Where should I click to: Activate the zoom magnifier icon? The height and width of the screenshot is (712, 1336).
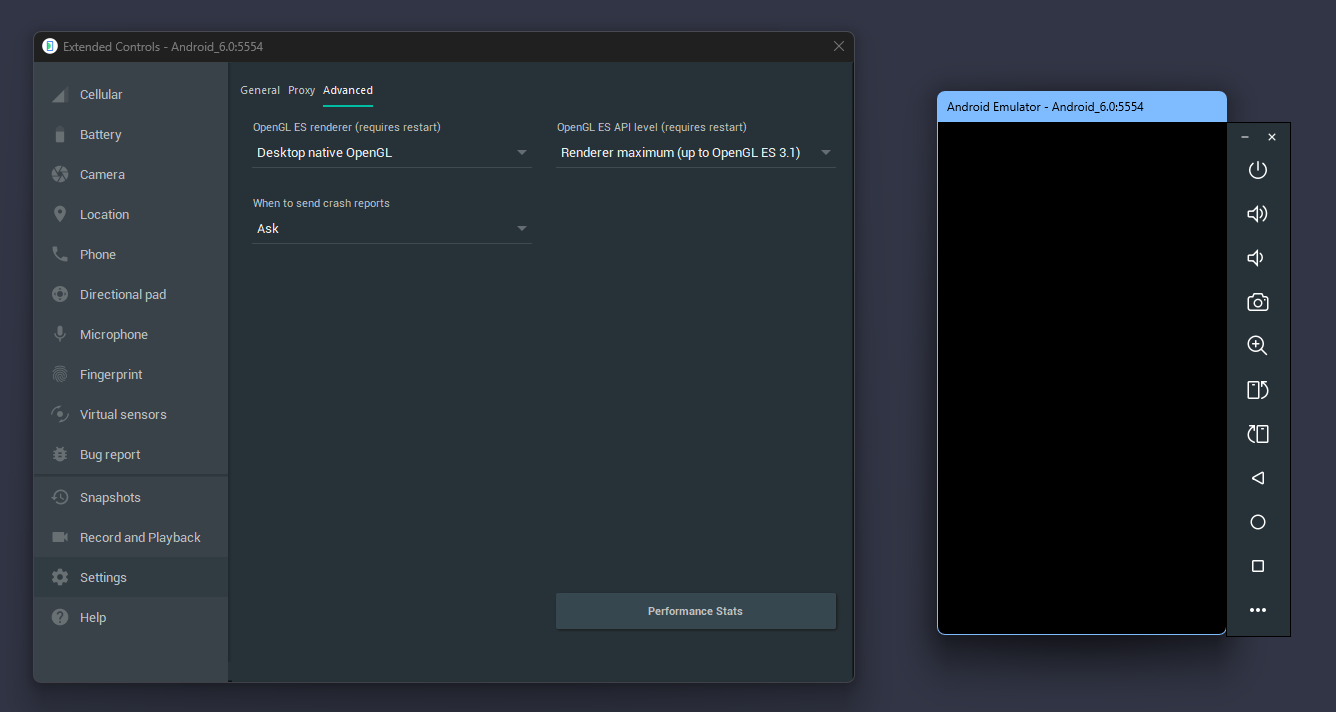pos(1257,346)
